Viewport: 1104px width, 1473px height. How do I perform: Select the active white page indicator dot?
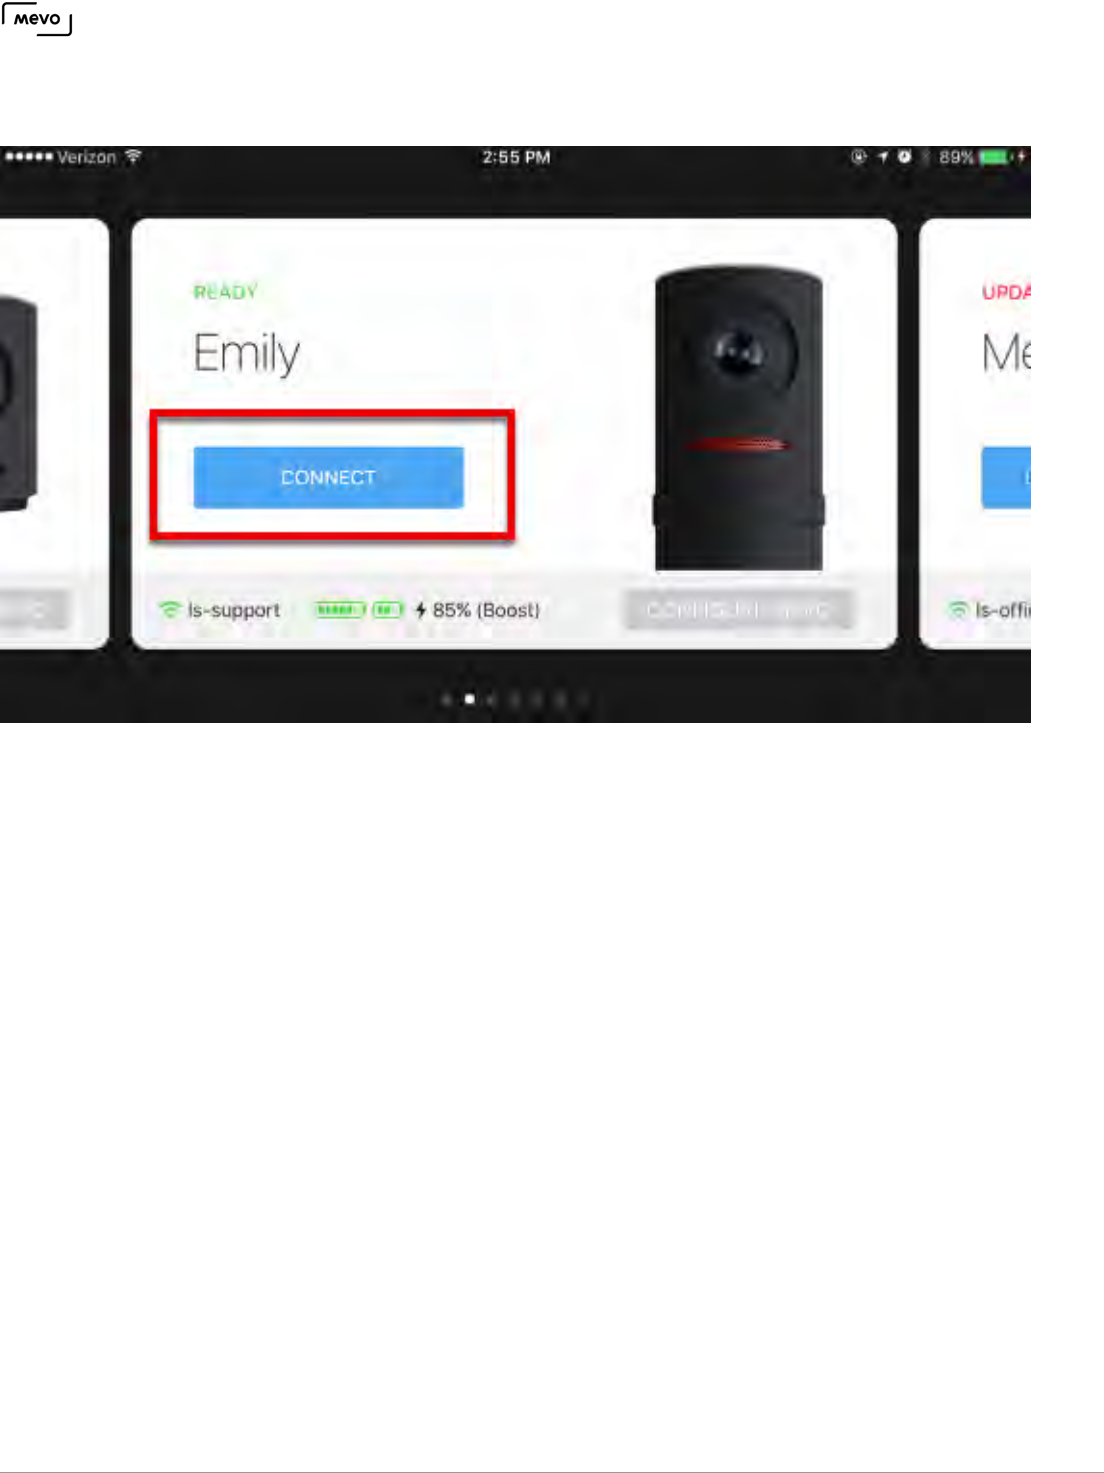tap(469, 699)
